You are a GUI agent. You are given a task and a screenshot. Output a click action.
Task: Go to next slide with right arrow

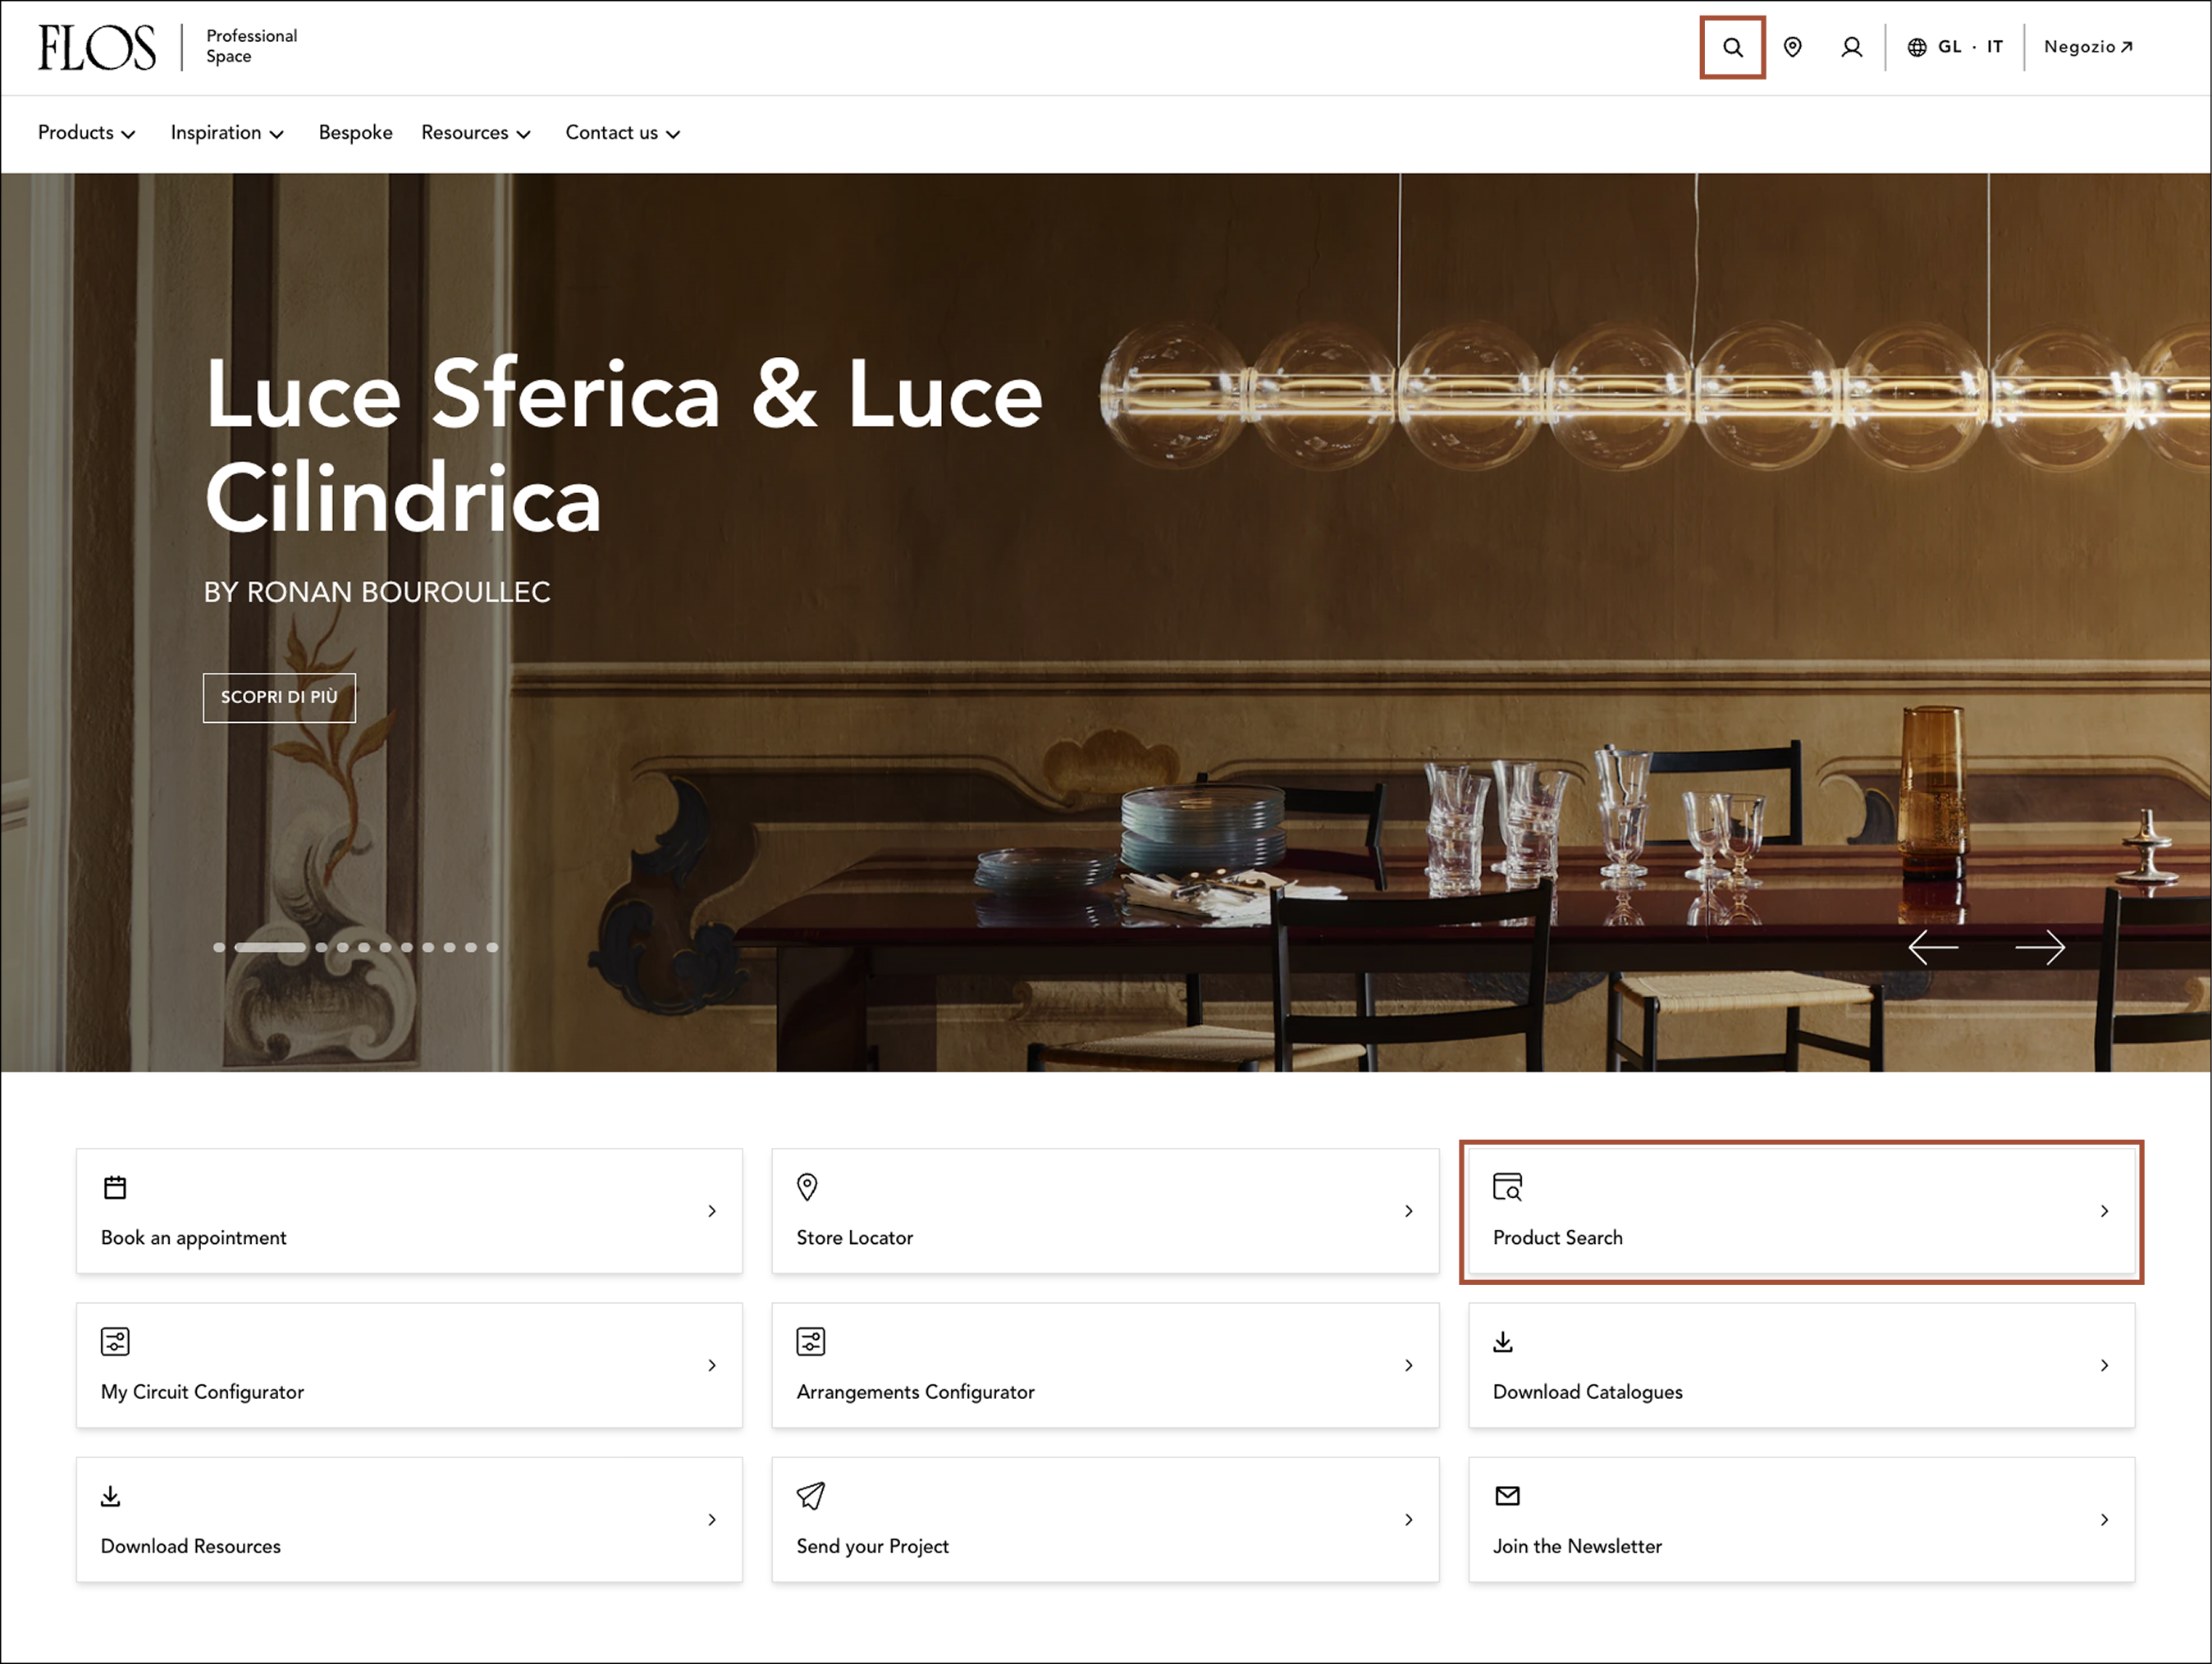pyautogui.click(x=2039, y=946)
